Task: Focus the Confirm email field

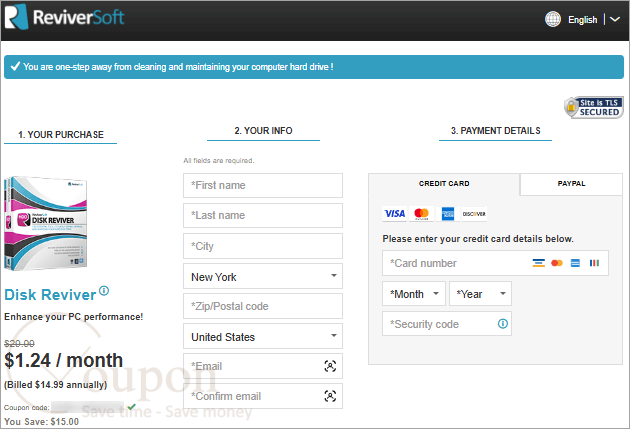Action: [263, 396]
